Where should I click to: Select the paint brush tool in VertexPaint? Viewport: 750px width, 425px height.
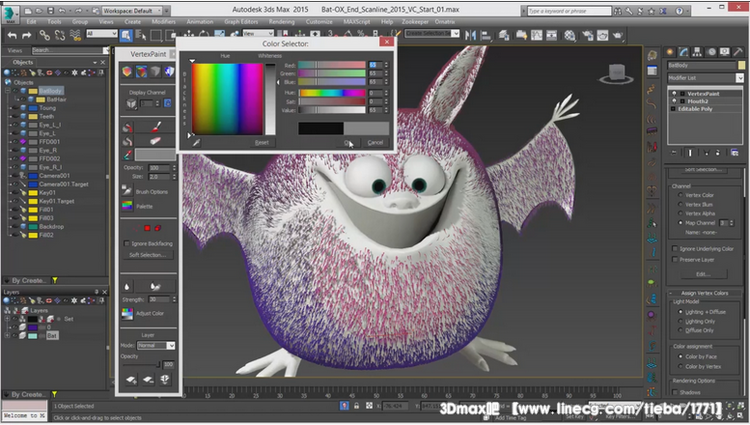(156, 127)
